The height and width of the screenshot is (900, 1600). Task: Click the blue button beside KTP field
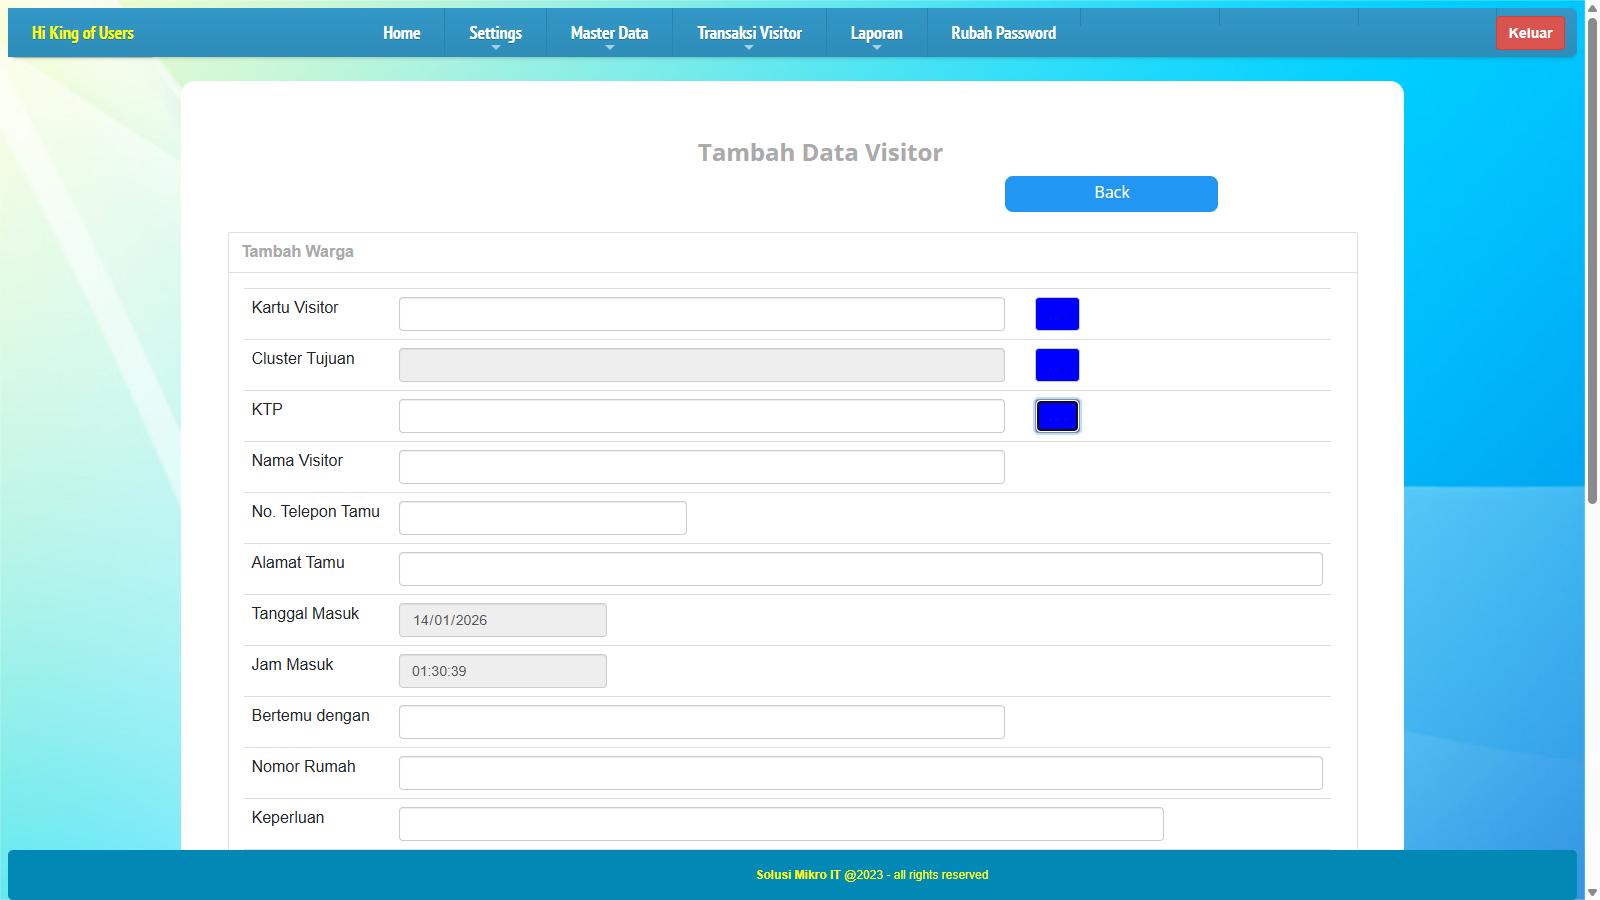click(x=1057, y=416)
